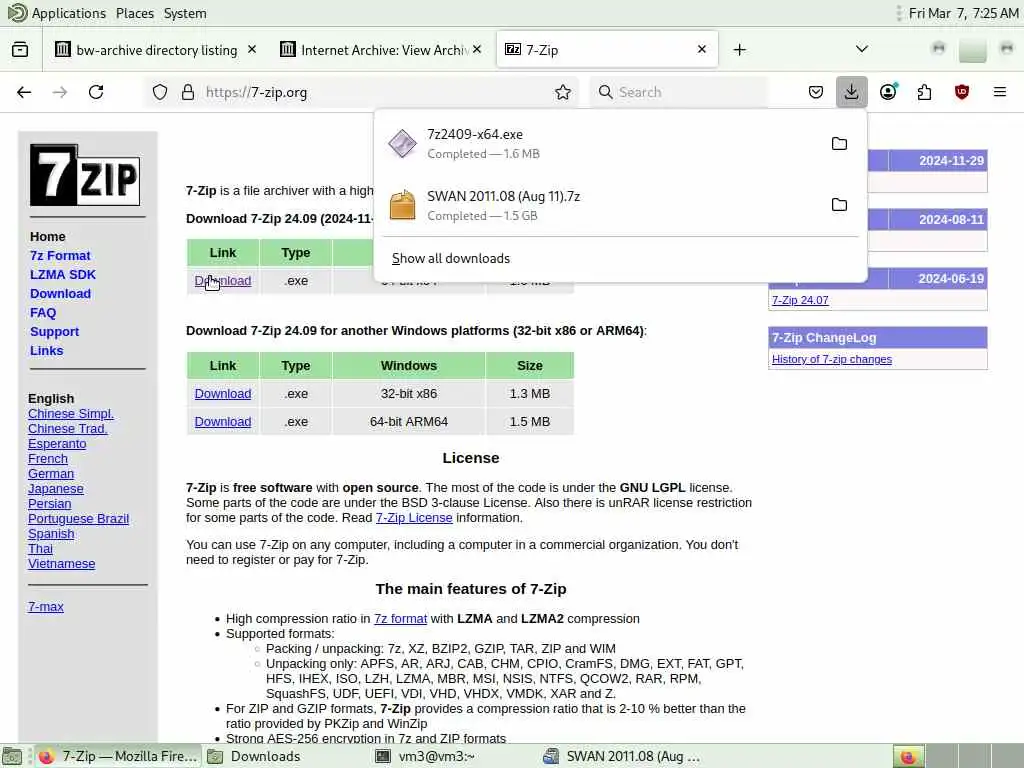The height and width of the screenshot is (768, 1024).
Task: Open the FAQ sidebar link
Action: 43,313
